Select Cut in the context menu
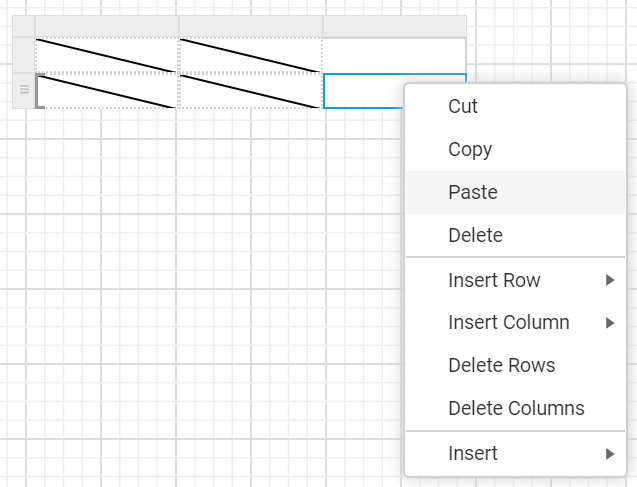 (515, 106)
